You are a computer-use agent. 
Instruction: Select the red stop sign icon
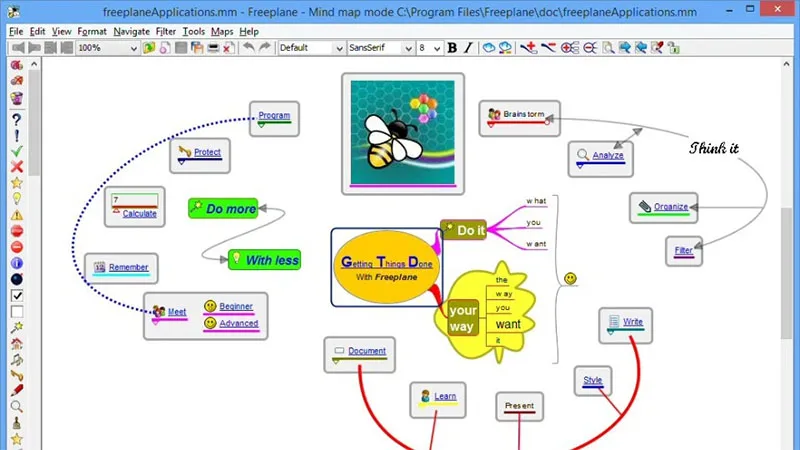[x=16, y=231]
